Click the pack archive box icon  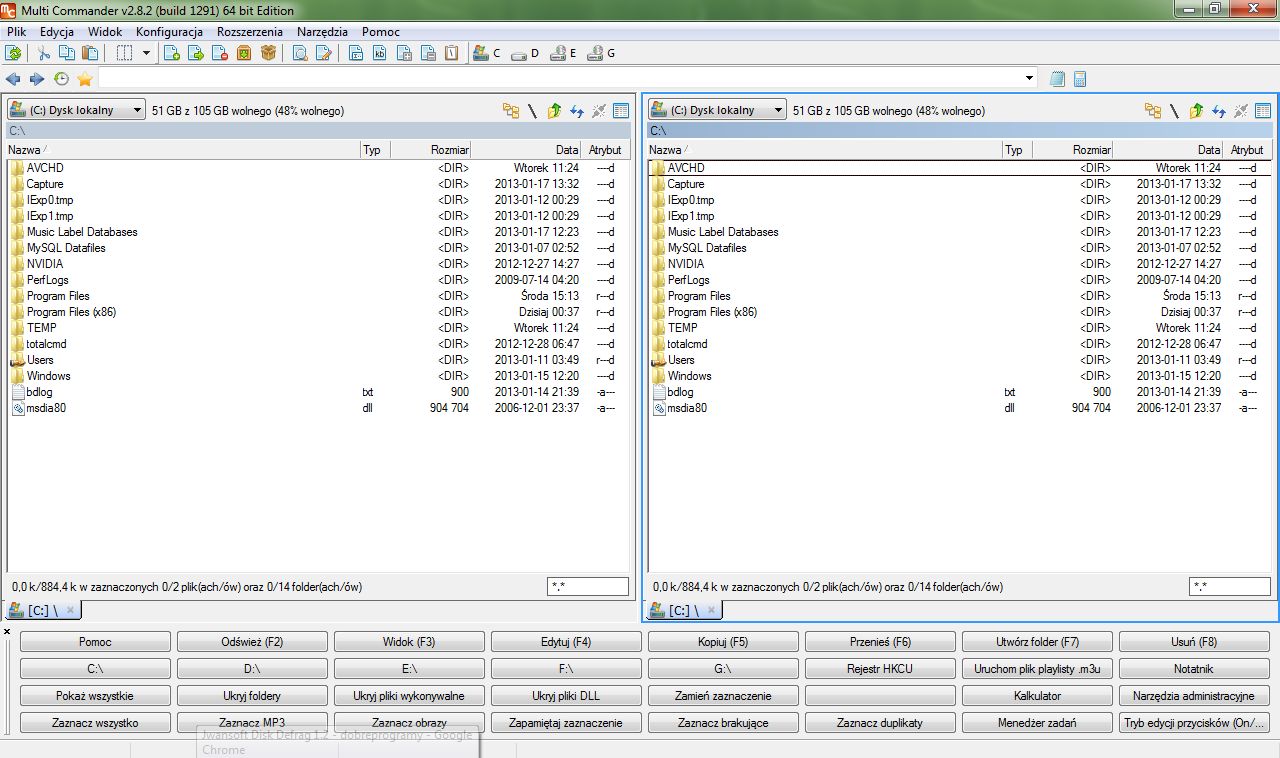pyautogui.click(x=244, y=53)
